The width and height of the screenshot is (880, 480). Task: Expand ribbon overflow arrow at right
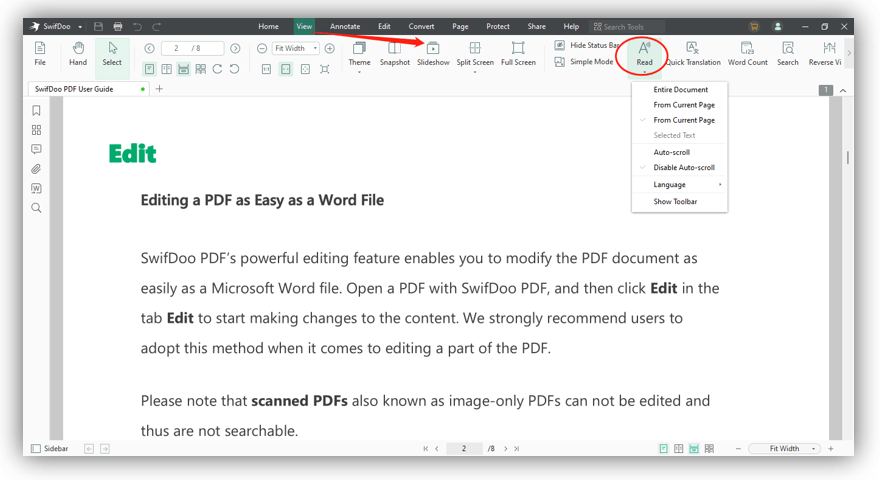tap(849, 53)
